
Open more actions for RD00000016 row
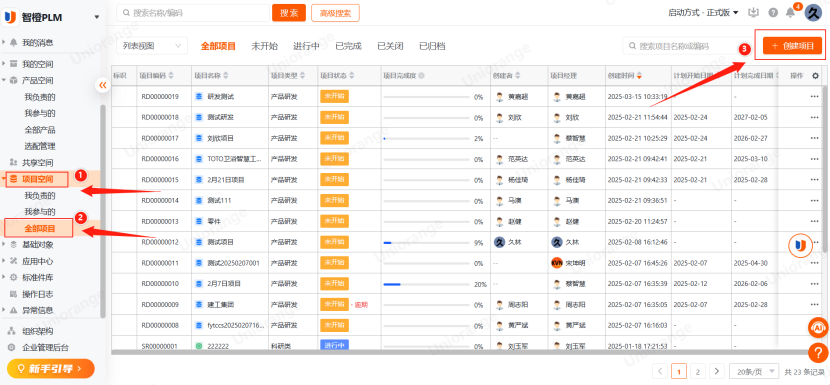[x=815, y=159]
